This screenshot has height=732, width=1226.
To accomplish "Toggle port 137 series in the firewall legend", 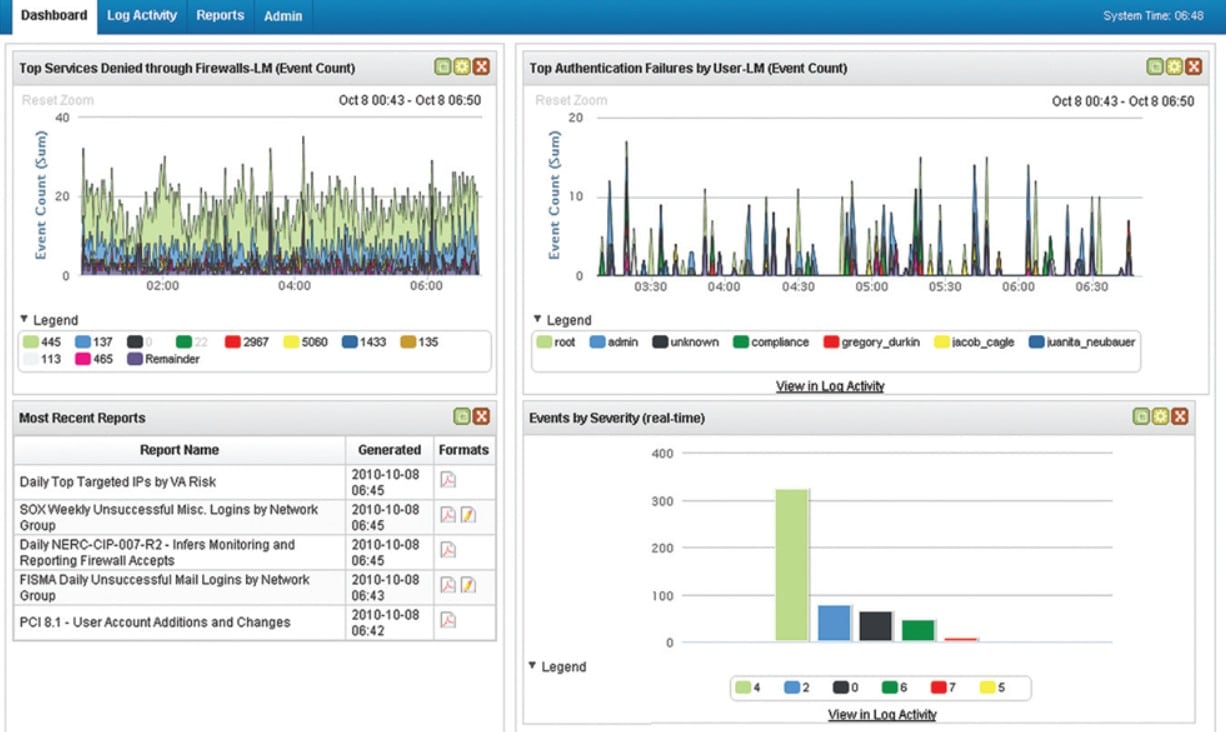I will [93, 342].
